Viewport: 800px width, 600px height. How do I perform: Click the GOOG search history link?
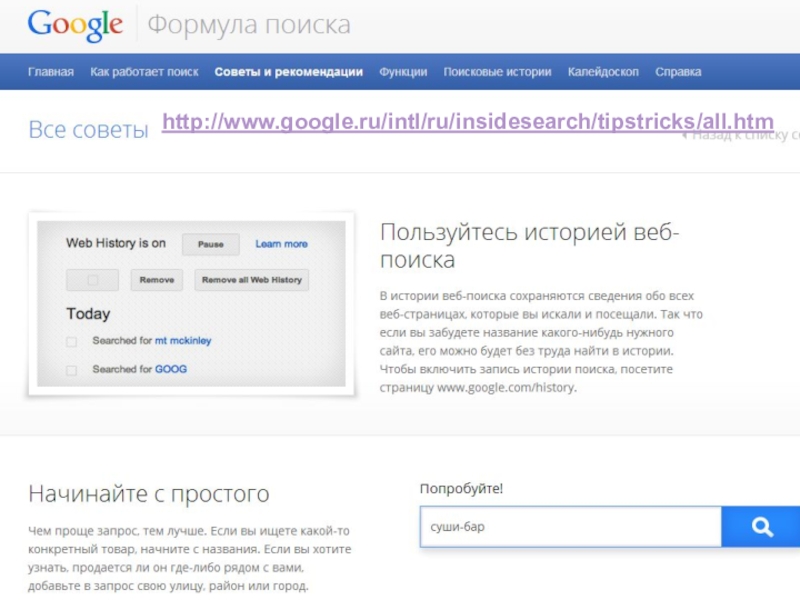tap(170, 370)
